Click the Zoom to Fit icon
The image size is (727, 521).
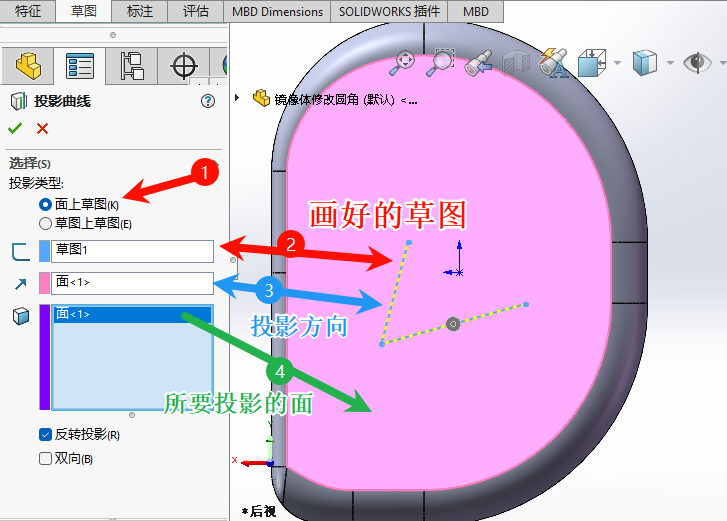tap(403, 62)
